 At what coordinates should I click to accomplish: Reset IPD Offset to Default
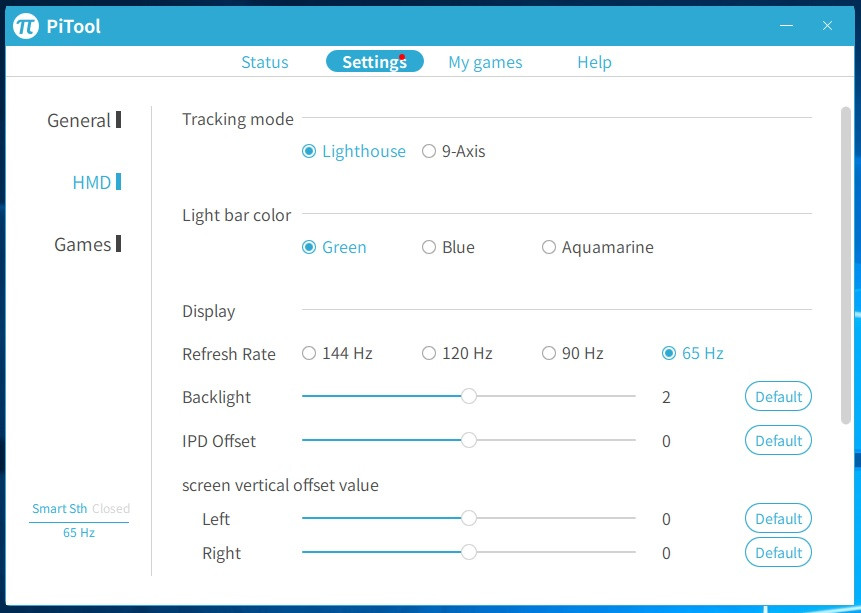[778, 441]
